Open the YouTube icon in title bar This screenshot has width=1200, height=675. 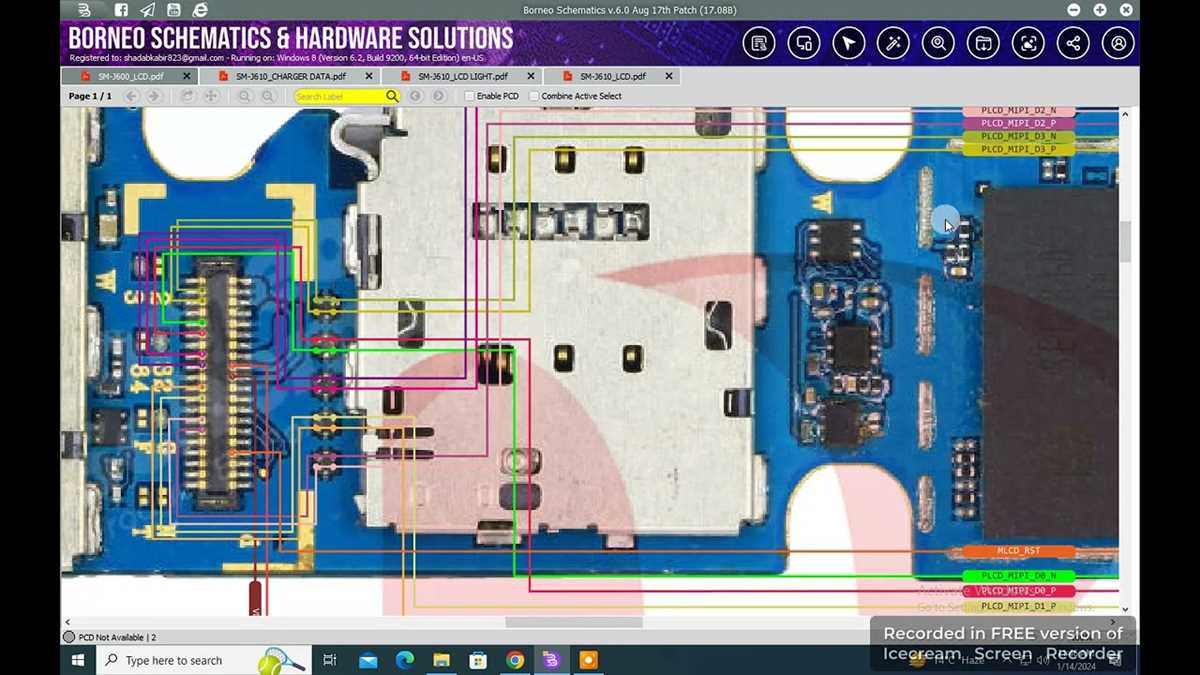pos(174,10)
